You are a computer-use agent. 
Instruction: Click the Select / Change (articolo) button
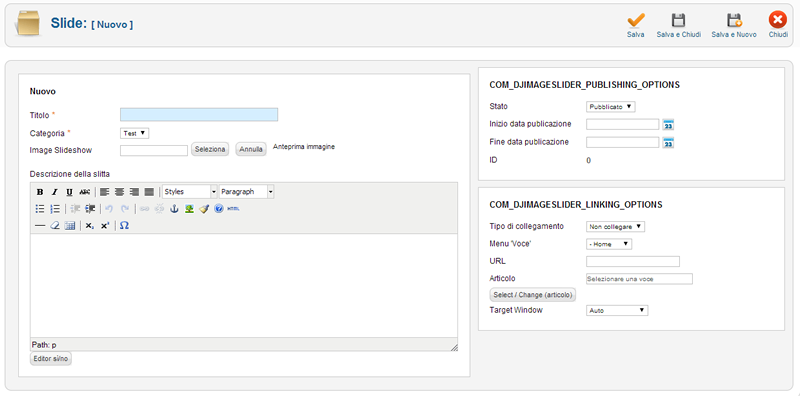[x=533, y=295]
